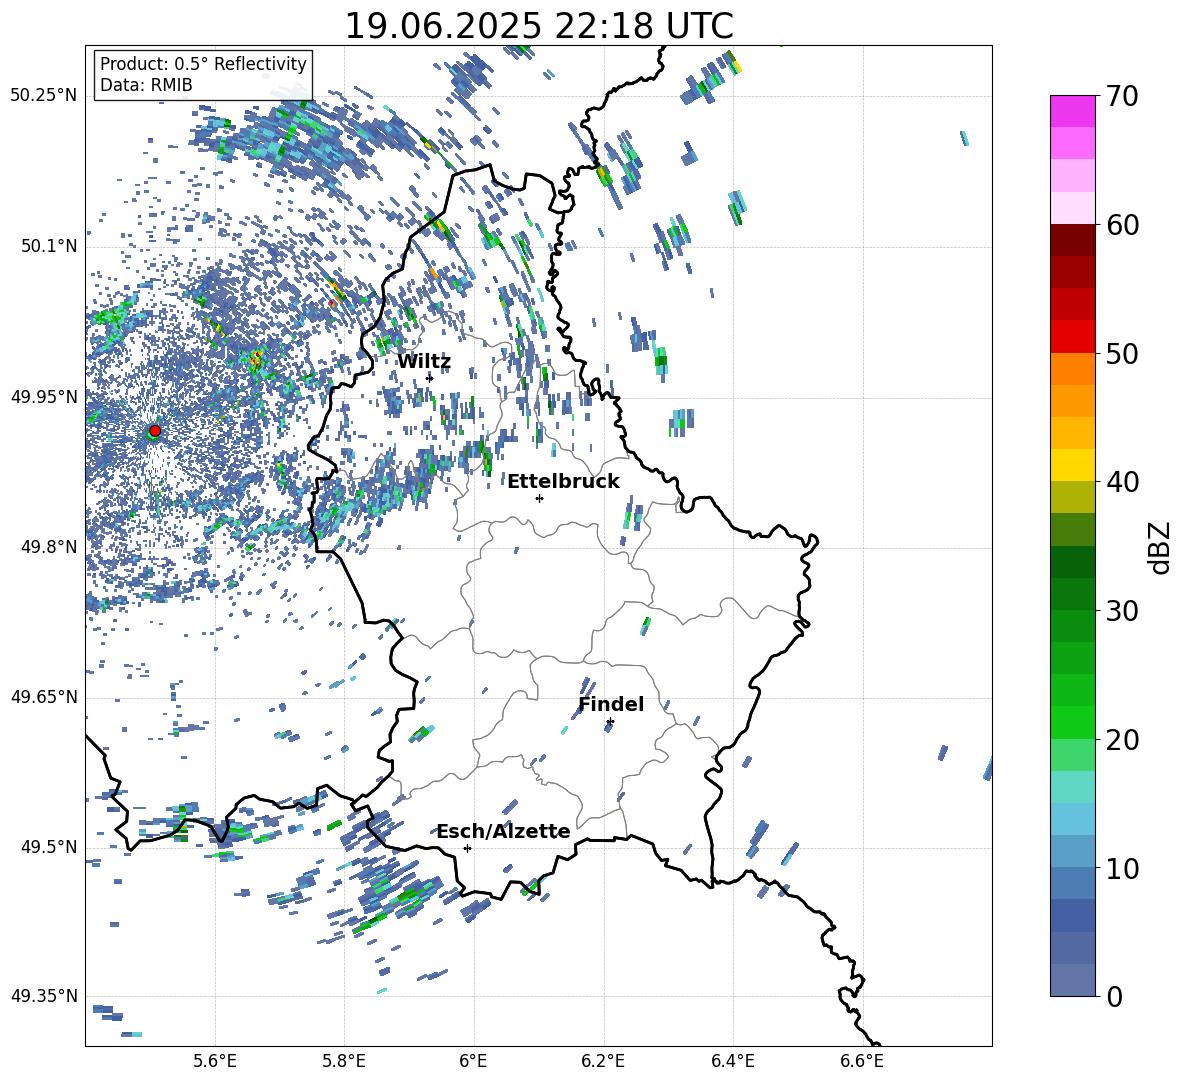
Task: Click the 50.1°N latitude label
Action: (x=50, y=247)
